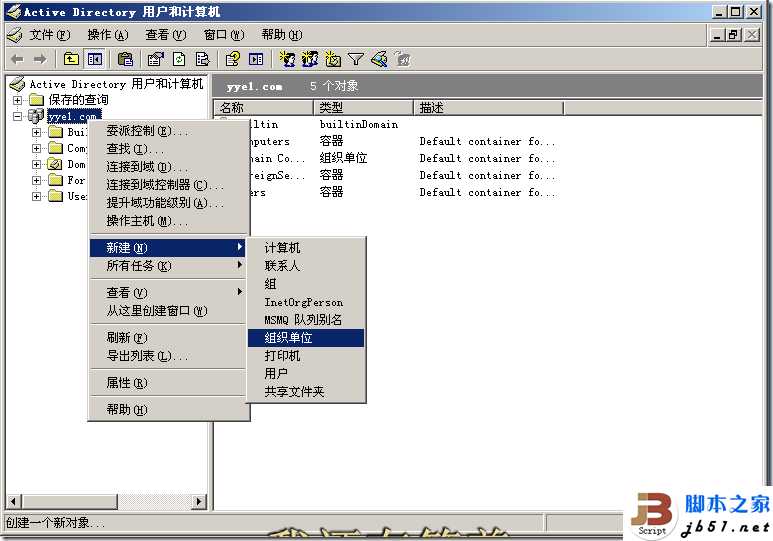Collapse the yyel.com domain node
Screen dimensions: 773x541
tap(18, 116)
